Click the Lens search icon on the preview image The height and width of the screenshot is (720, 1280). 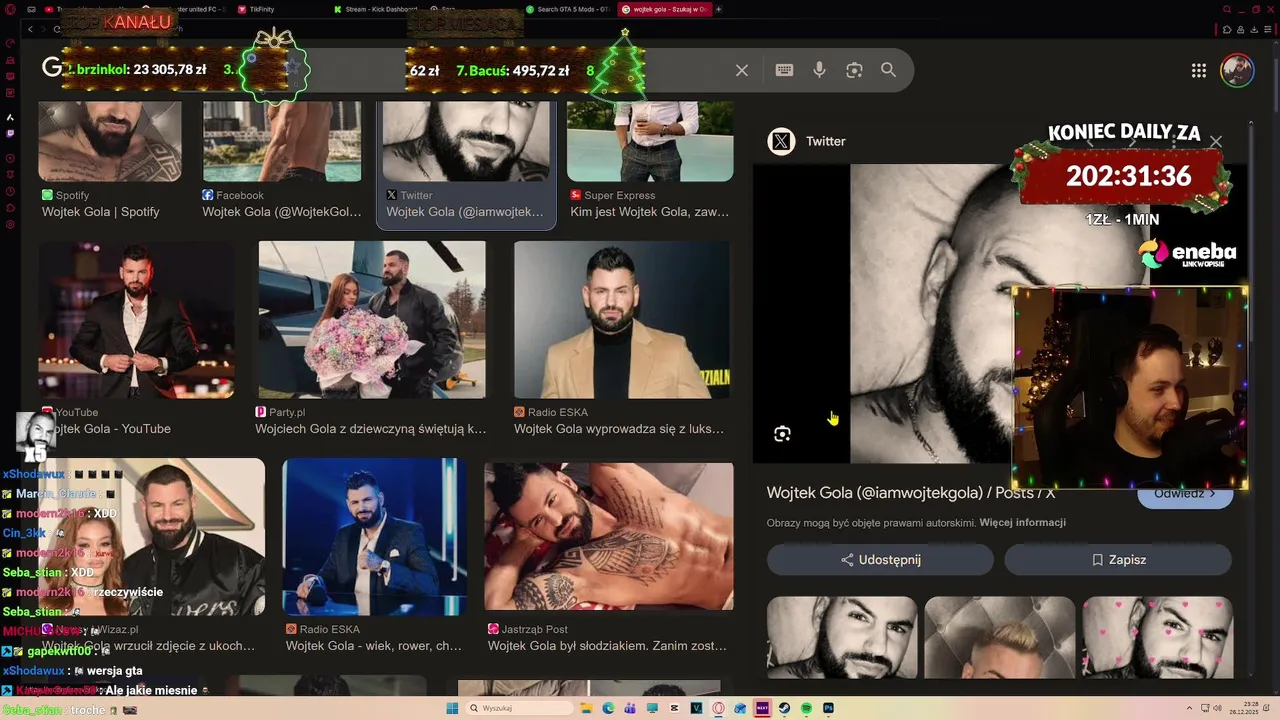click(782, 433)
